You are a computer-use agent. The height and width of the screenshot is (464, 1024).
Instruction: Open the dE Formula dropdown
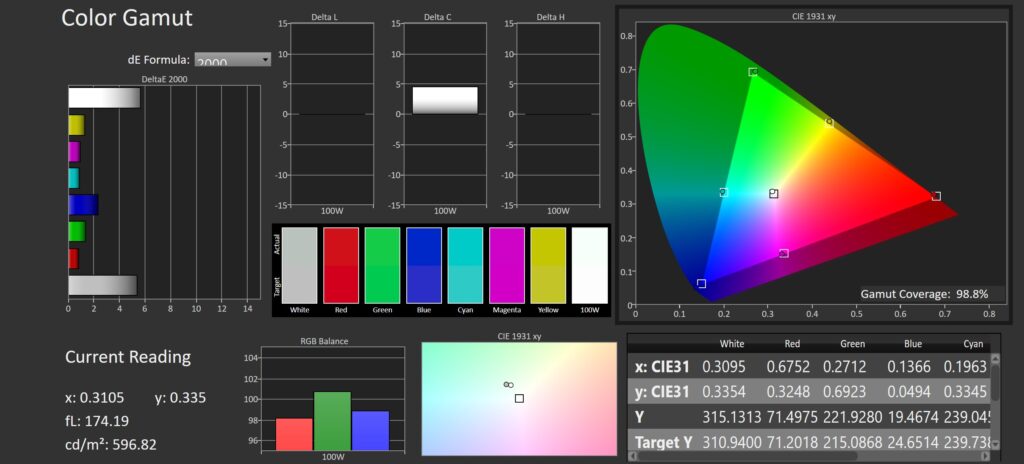[232, 60]
